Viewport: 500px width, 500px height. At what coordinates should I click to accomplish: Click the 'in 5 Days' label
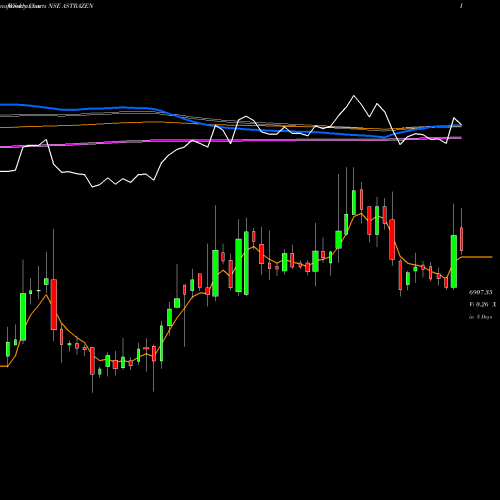pyautogui.click(x=480, y=317)
